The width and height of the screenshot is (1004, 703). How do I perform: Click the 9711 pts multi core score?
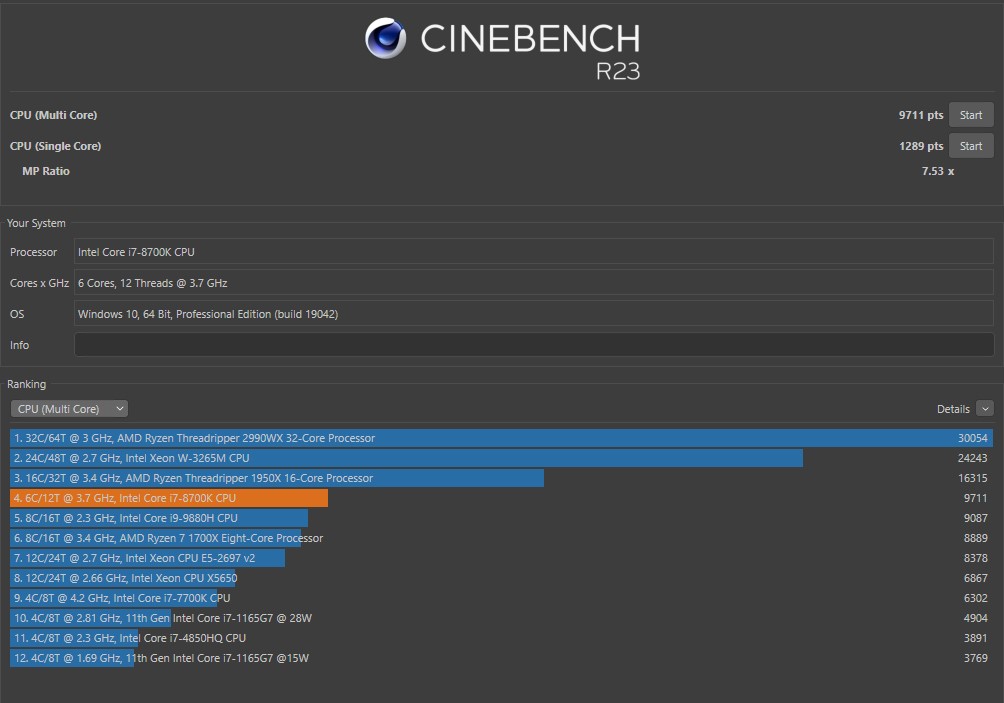pyautogui.click(x=921, y=115)
